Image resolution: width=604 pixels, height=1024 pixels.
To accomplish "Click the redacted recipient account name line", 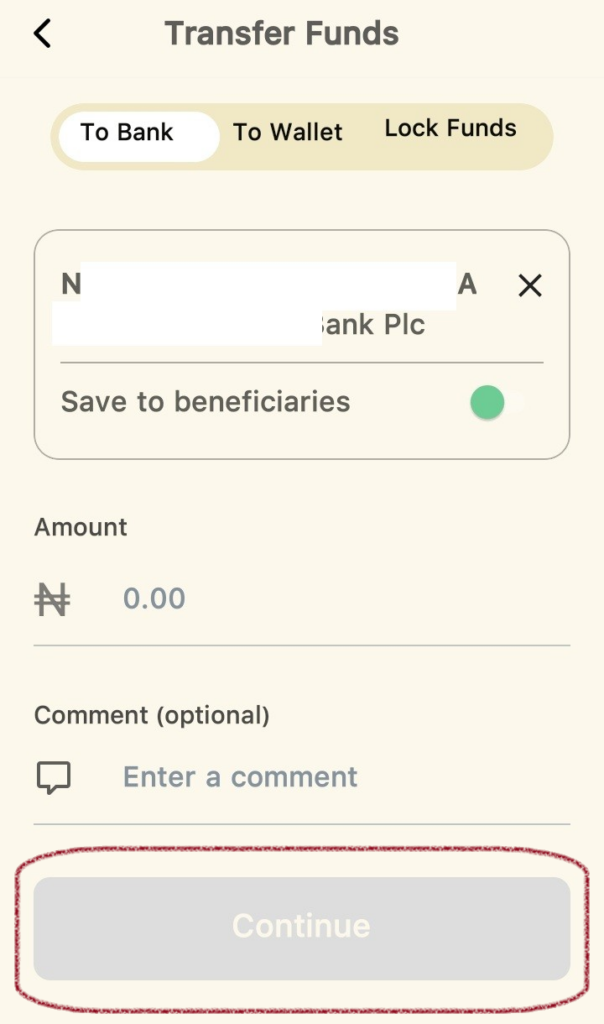I will (268, 285).
